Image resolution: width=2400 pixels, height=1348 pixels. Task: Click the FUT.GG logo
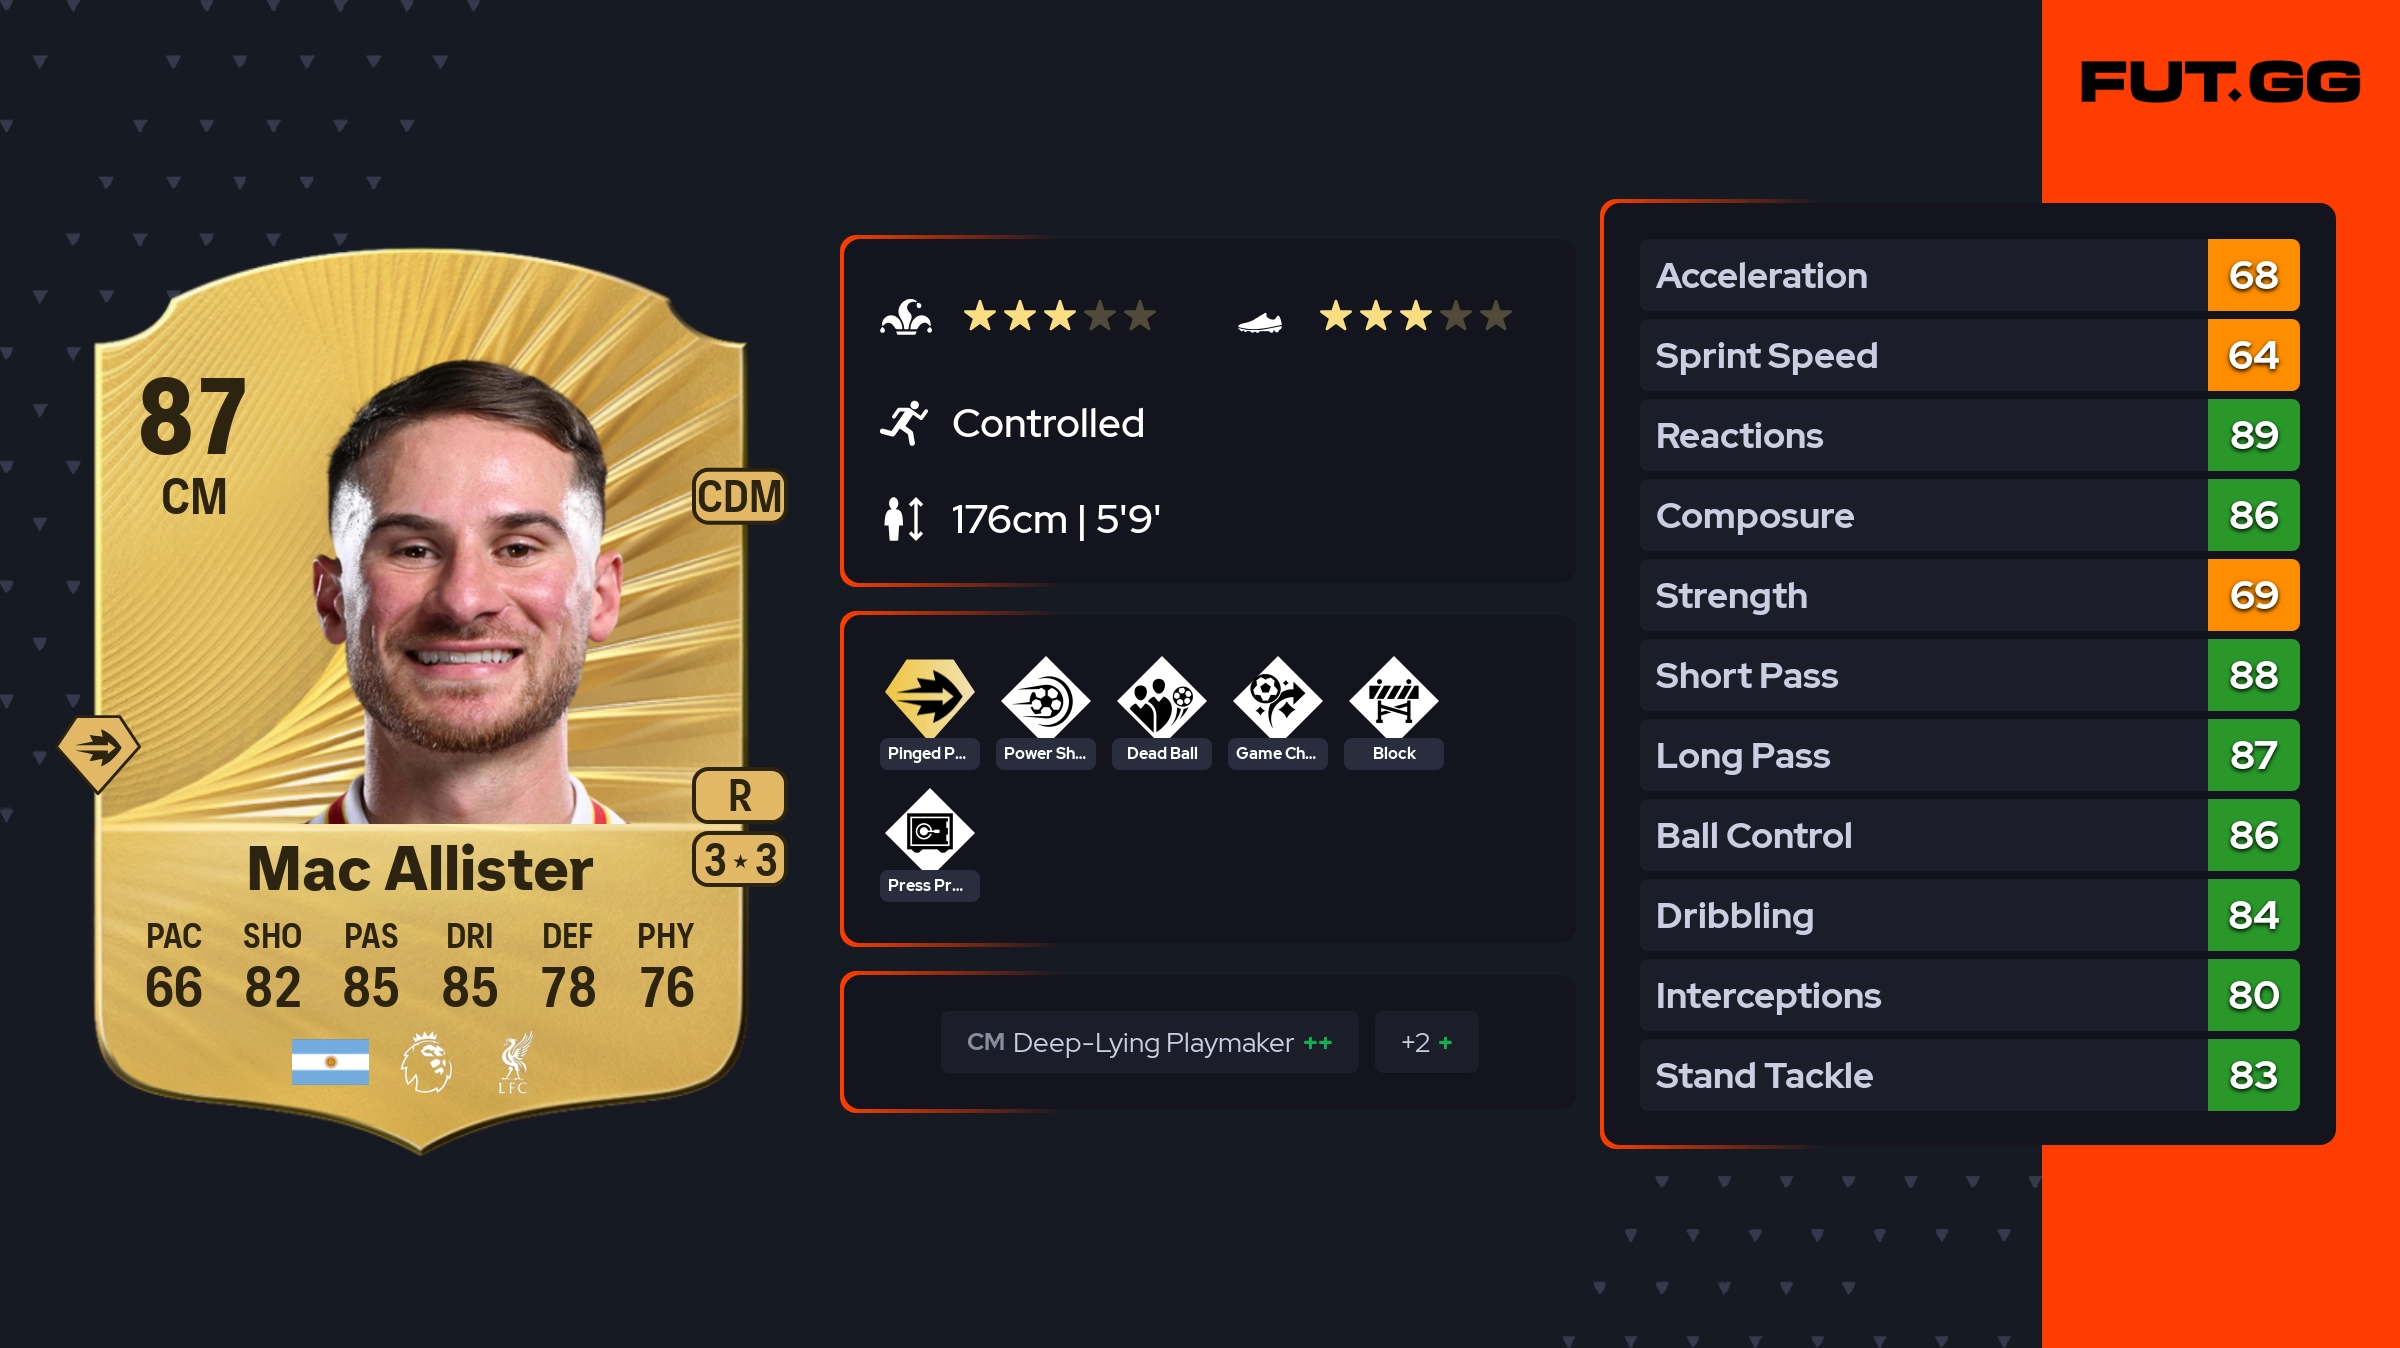(2220, 82)
